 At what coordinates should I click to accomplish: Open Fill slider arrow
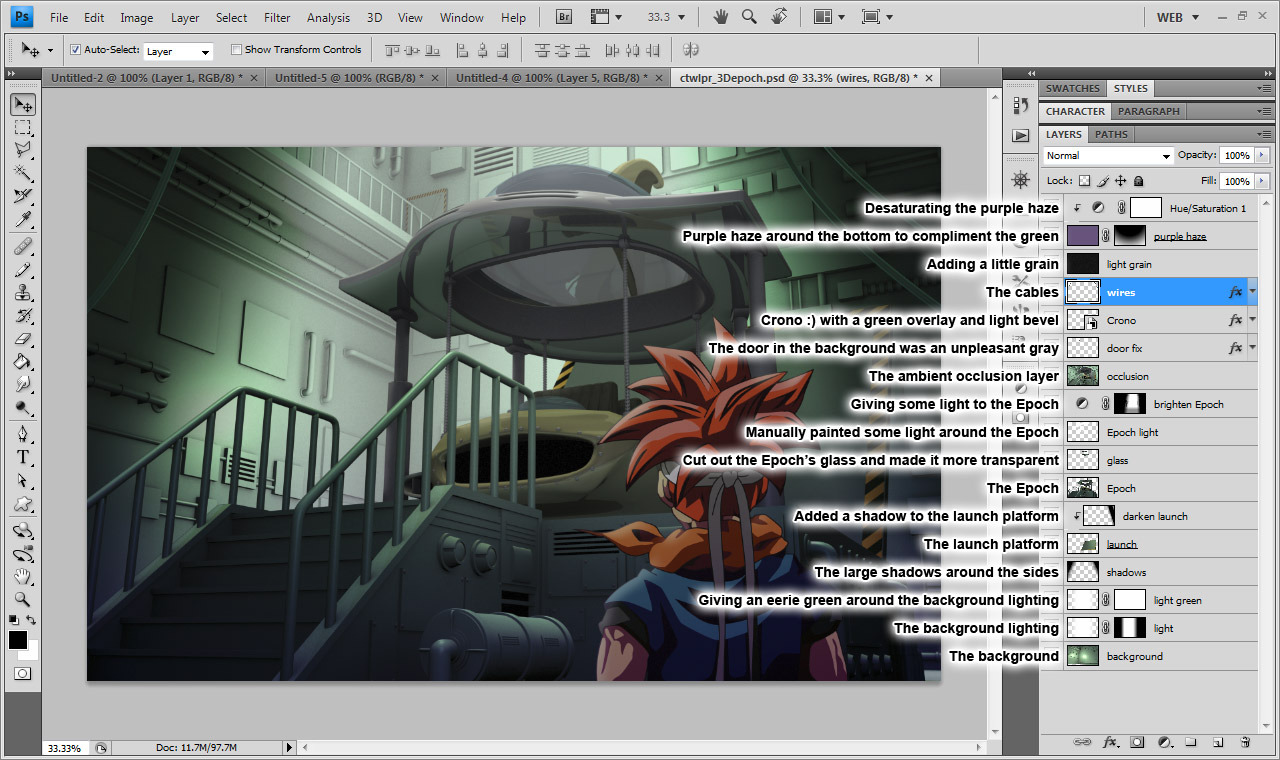(x=1262, y=181)
